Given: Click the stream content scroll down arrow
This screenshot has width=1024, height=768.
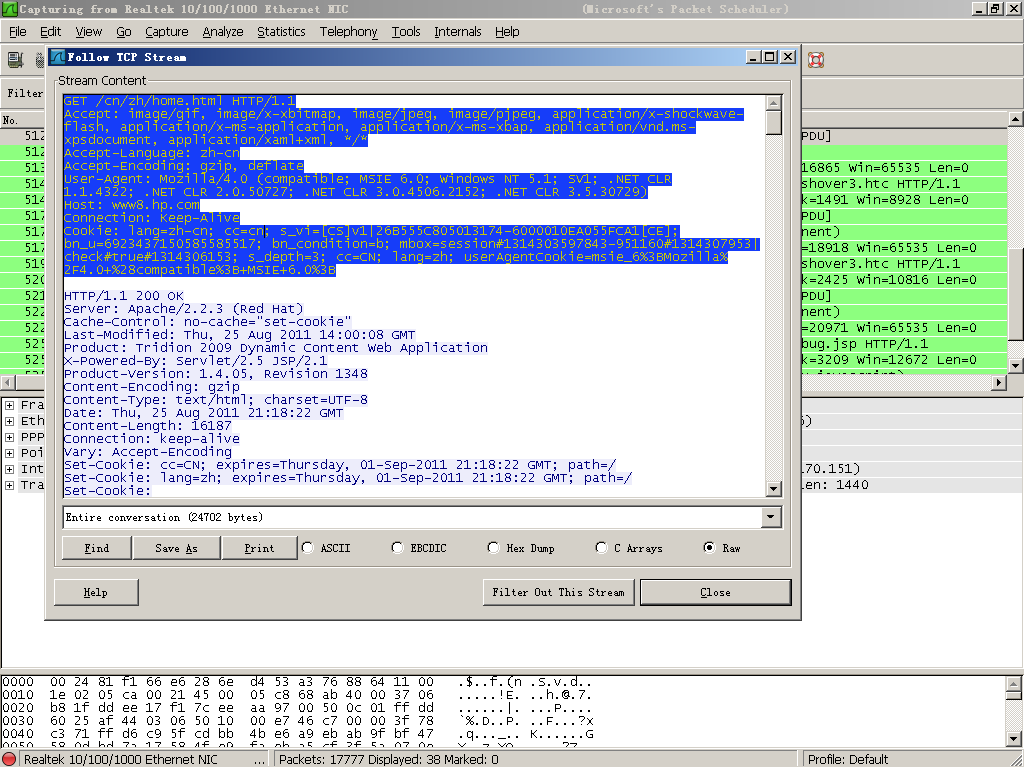Looking at the screenshot, I should [774, 488].
